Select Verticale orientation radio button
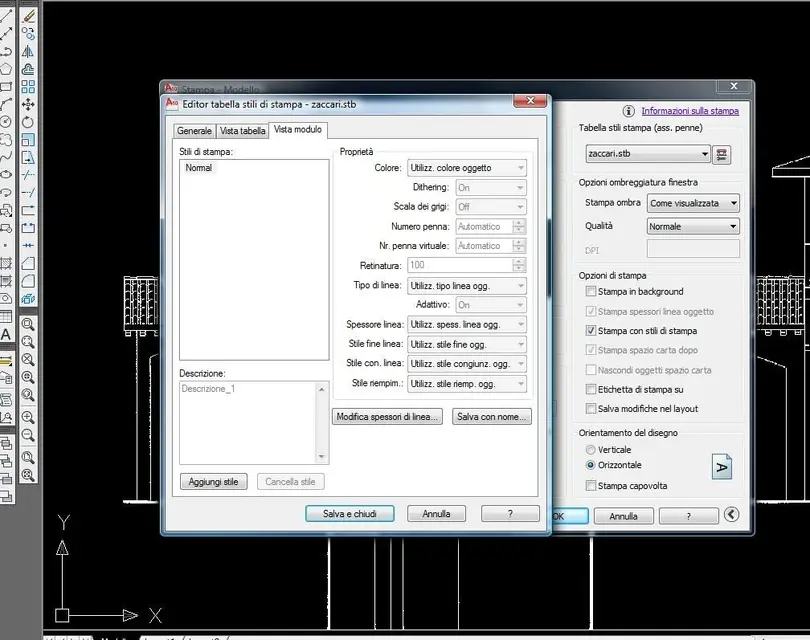This screenshot has width=810, height=640. [x=590, y=449]
